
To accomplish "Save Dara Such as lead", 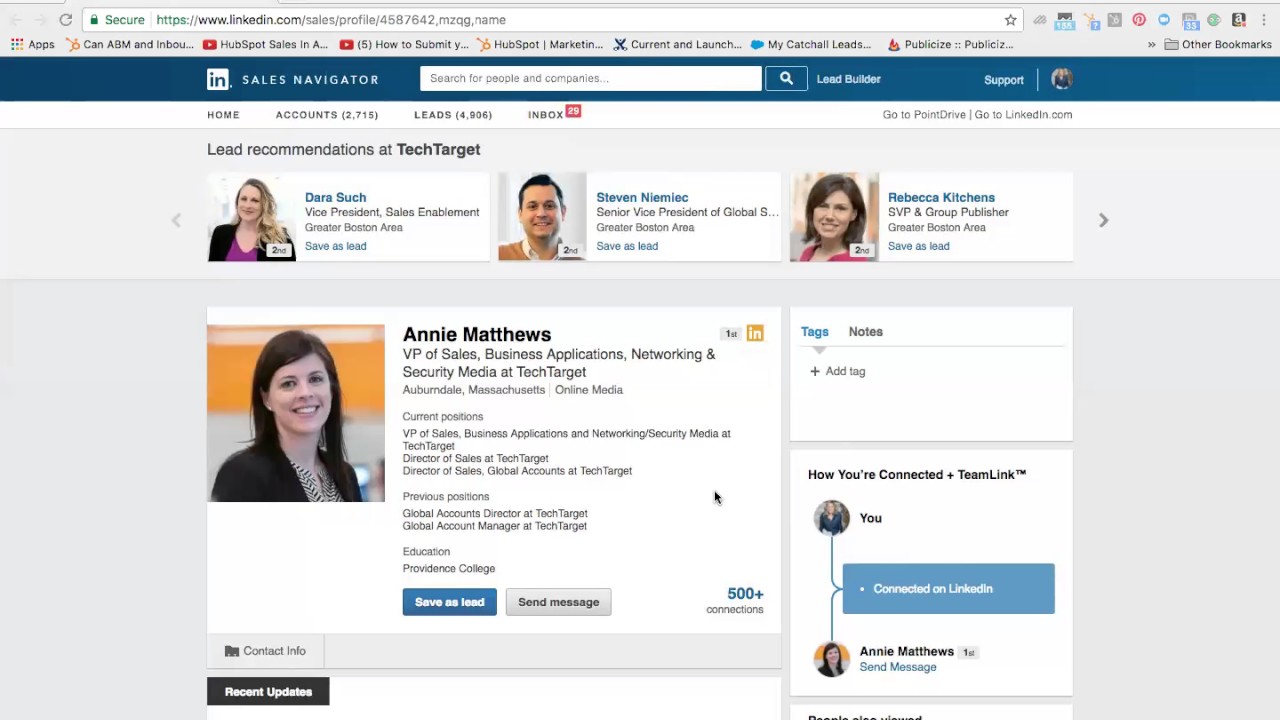I will 335,246.
